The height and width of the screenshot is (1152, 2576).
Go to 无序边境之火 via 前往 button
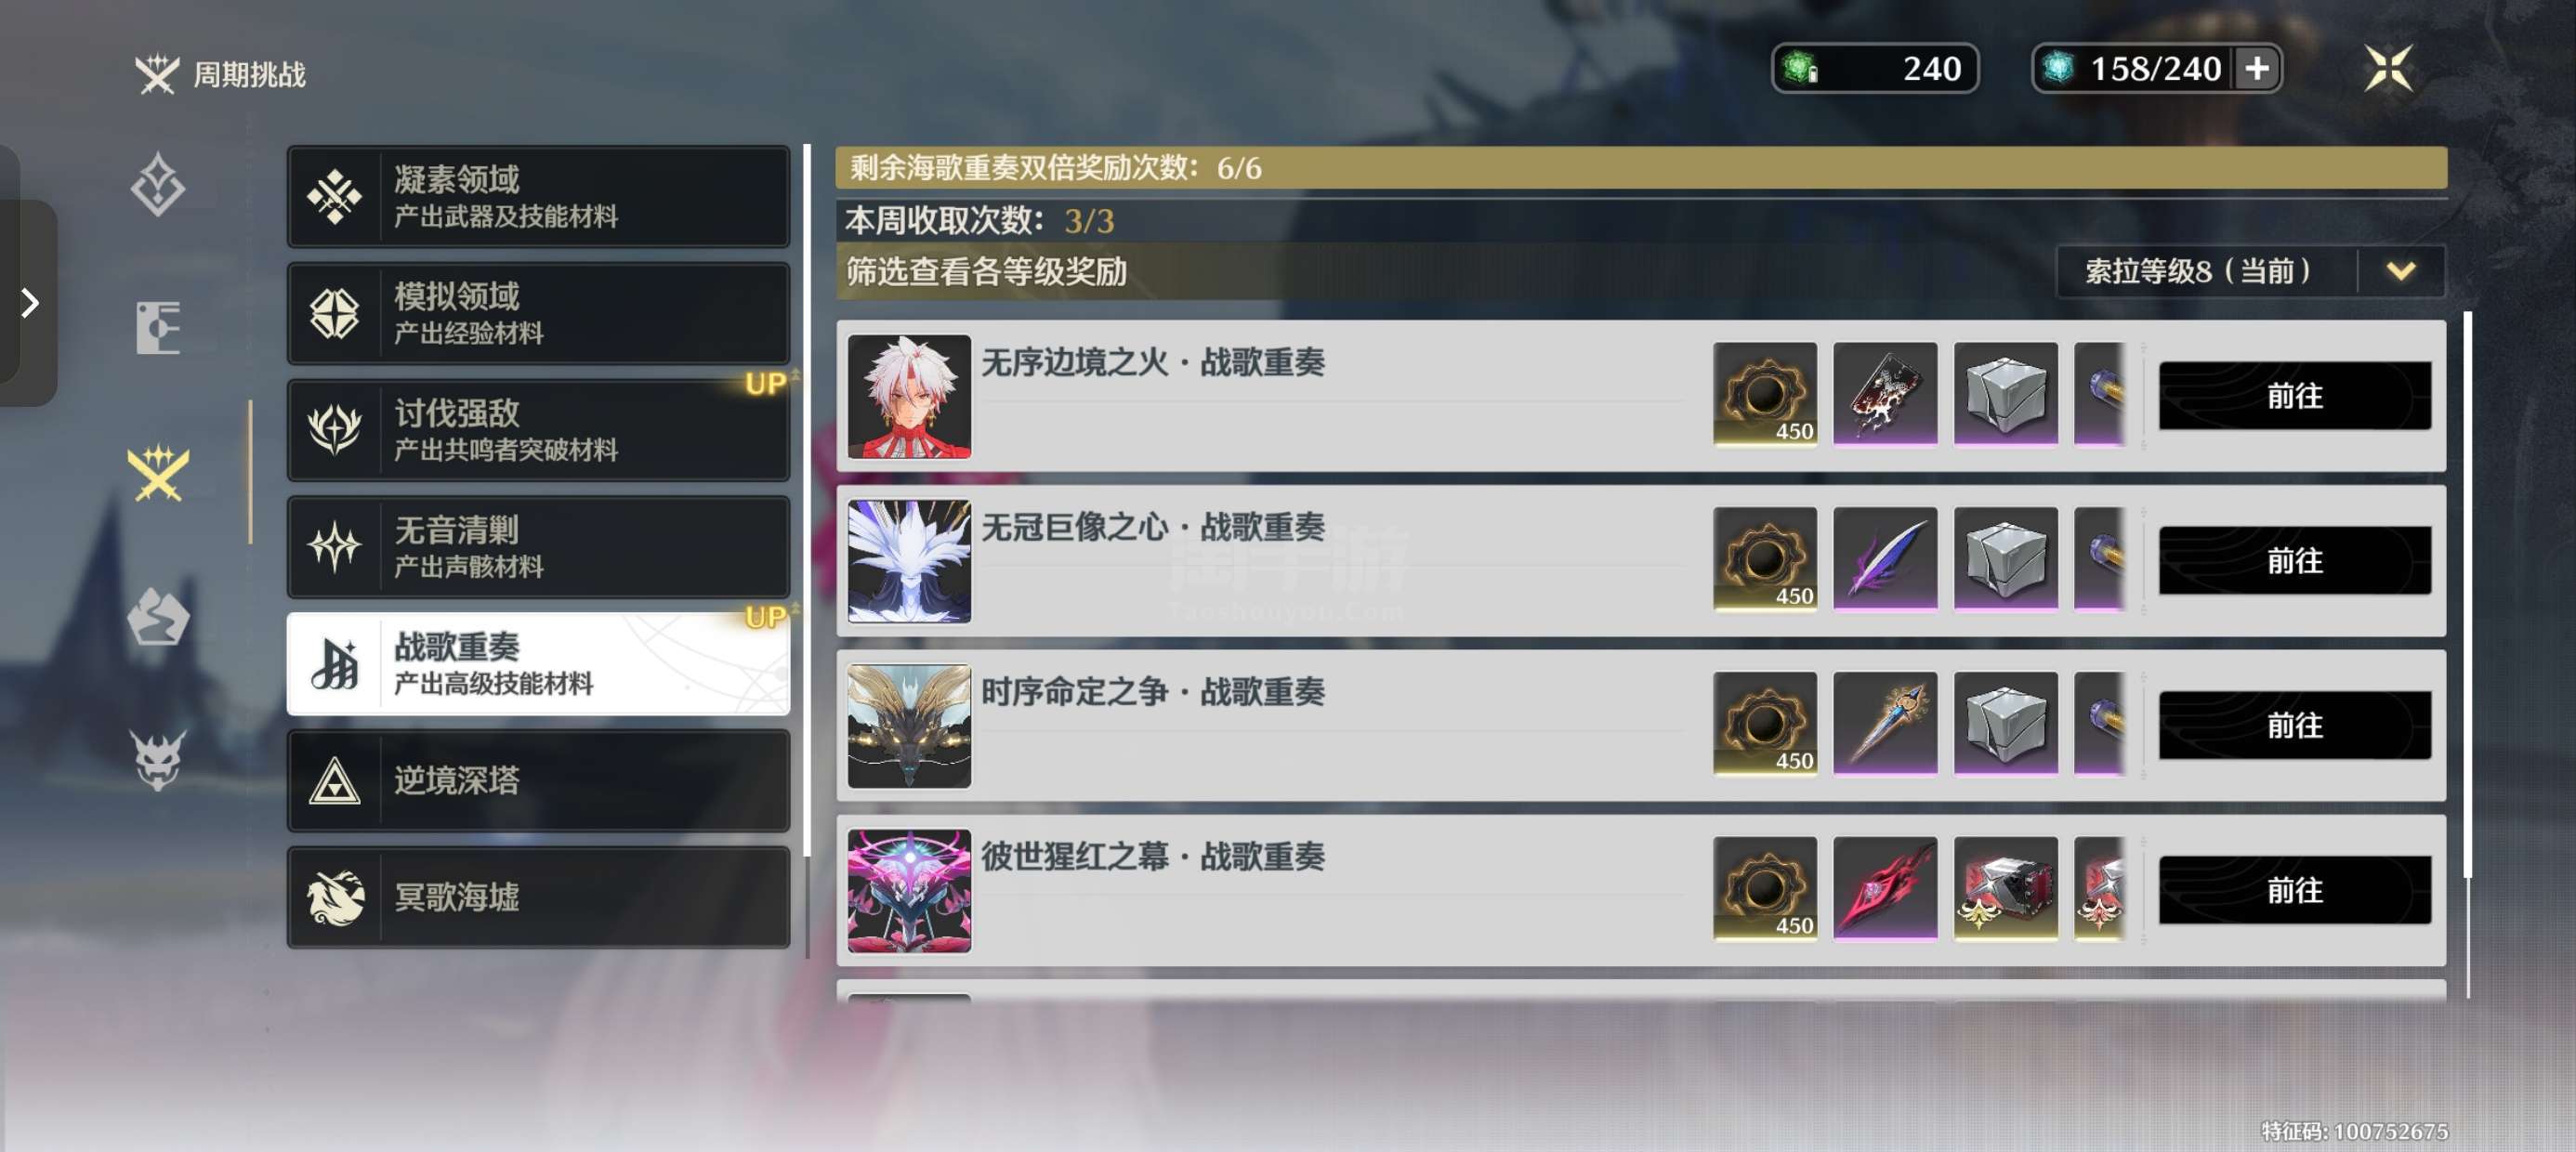(x=2294, y=396)
